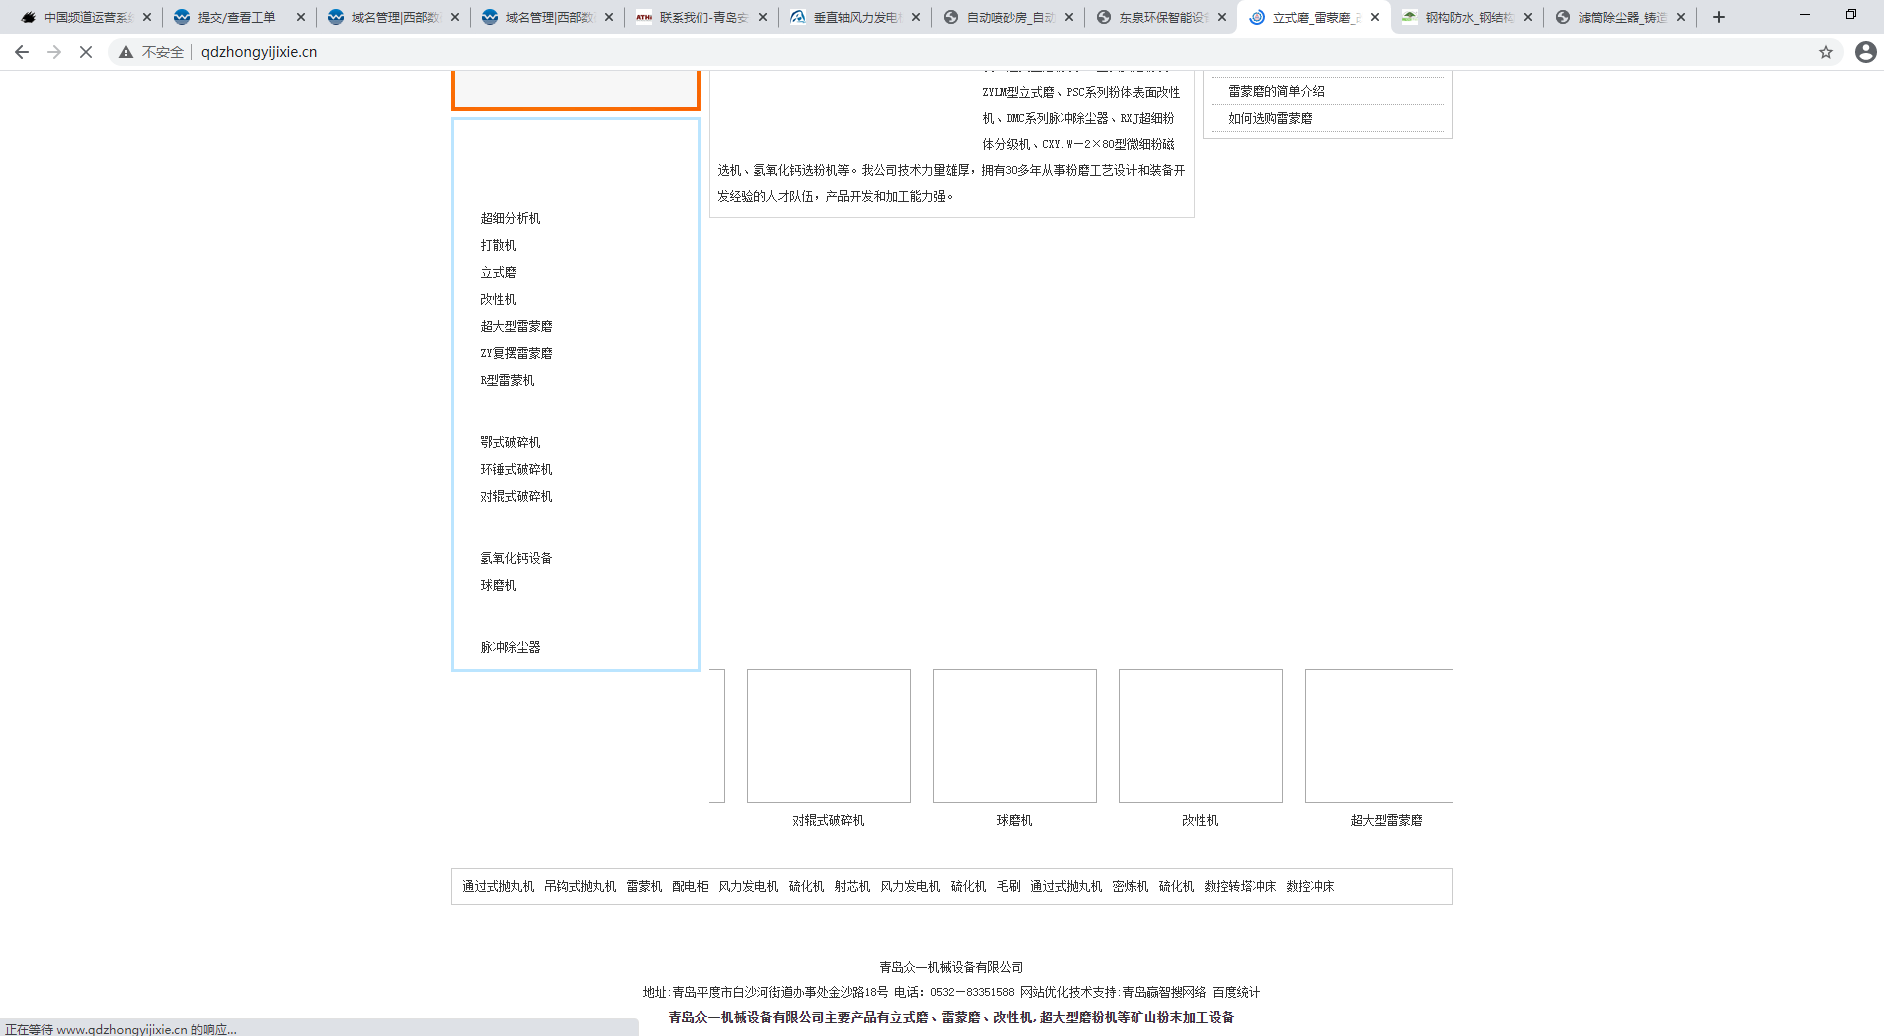The height and width of the screenshot is (1036, 1884).
Task: Click the 改性机 product thumbnail
Action: pyautogui.click(x=1201, y=736)
